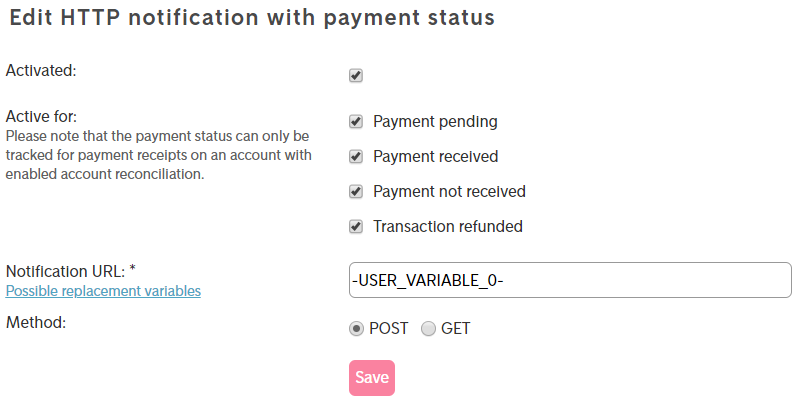Untick the Payment not received checkbox

point(356,192)
